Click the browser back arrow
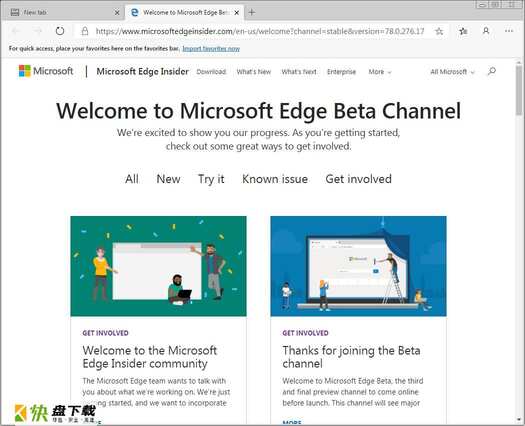The width and height of the screenshot is (525, 426). tap(16, 31)
